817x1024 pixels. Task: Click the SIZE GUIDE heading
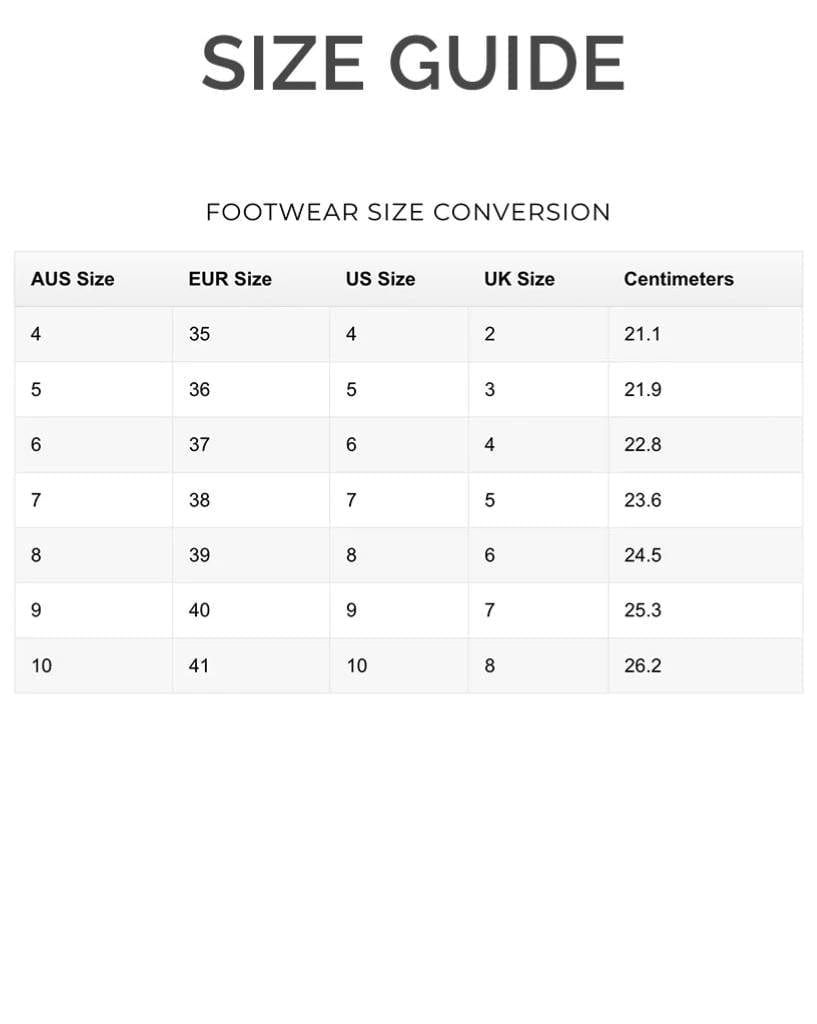click(x=412, y=64)
